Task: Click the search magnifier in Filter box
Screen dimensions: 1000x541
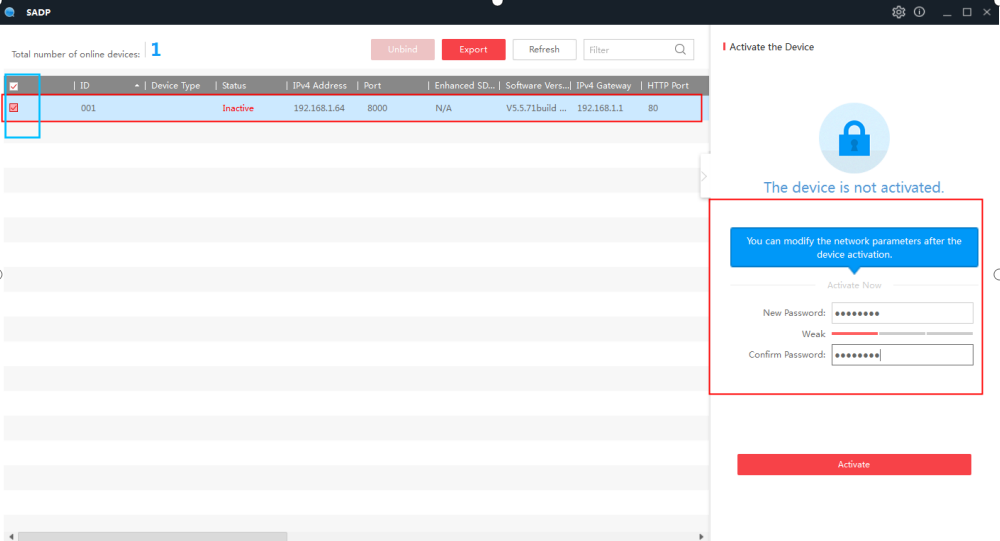Action: [x=680, y=49]
